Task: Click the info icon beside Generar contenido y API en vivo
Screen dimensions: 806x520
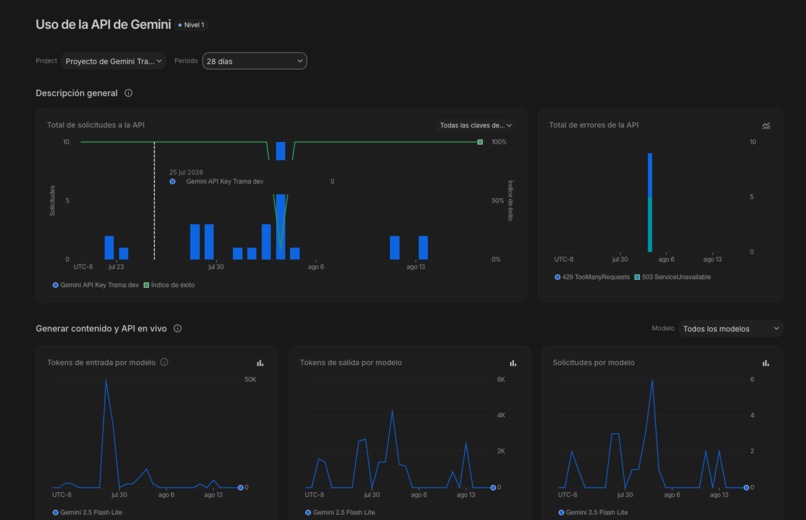Action: tap(177, 328)
